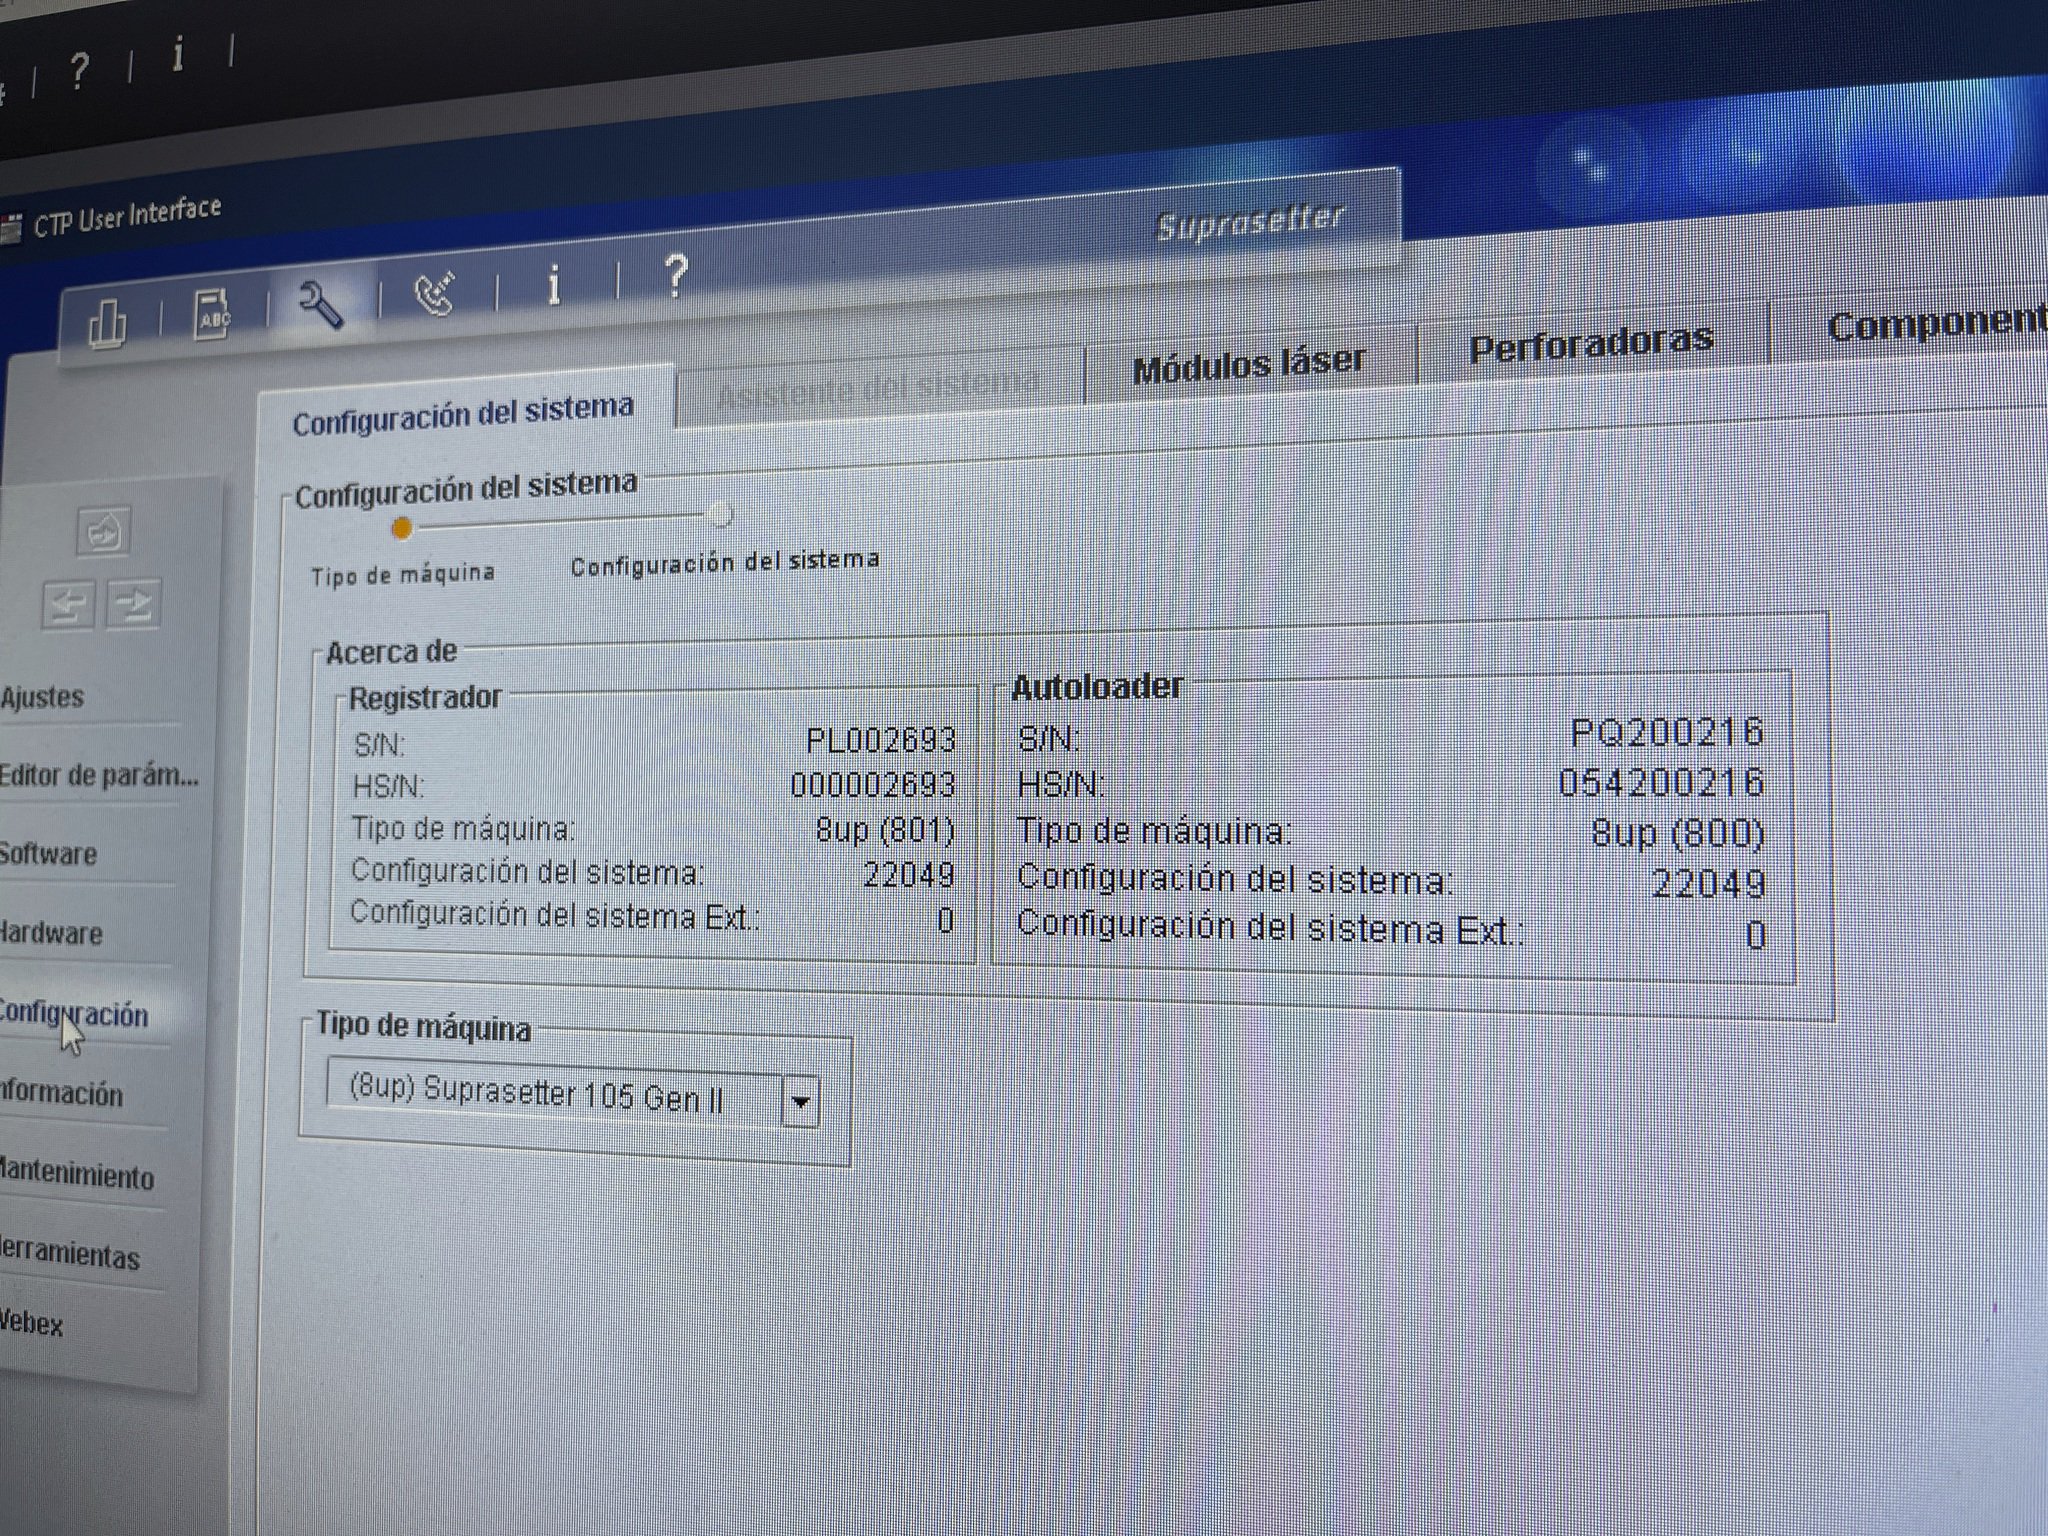
Task: Select the Configuración del sistema wizard step
Action: [x=720, y=516]
